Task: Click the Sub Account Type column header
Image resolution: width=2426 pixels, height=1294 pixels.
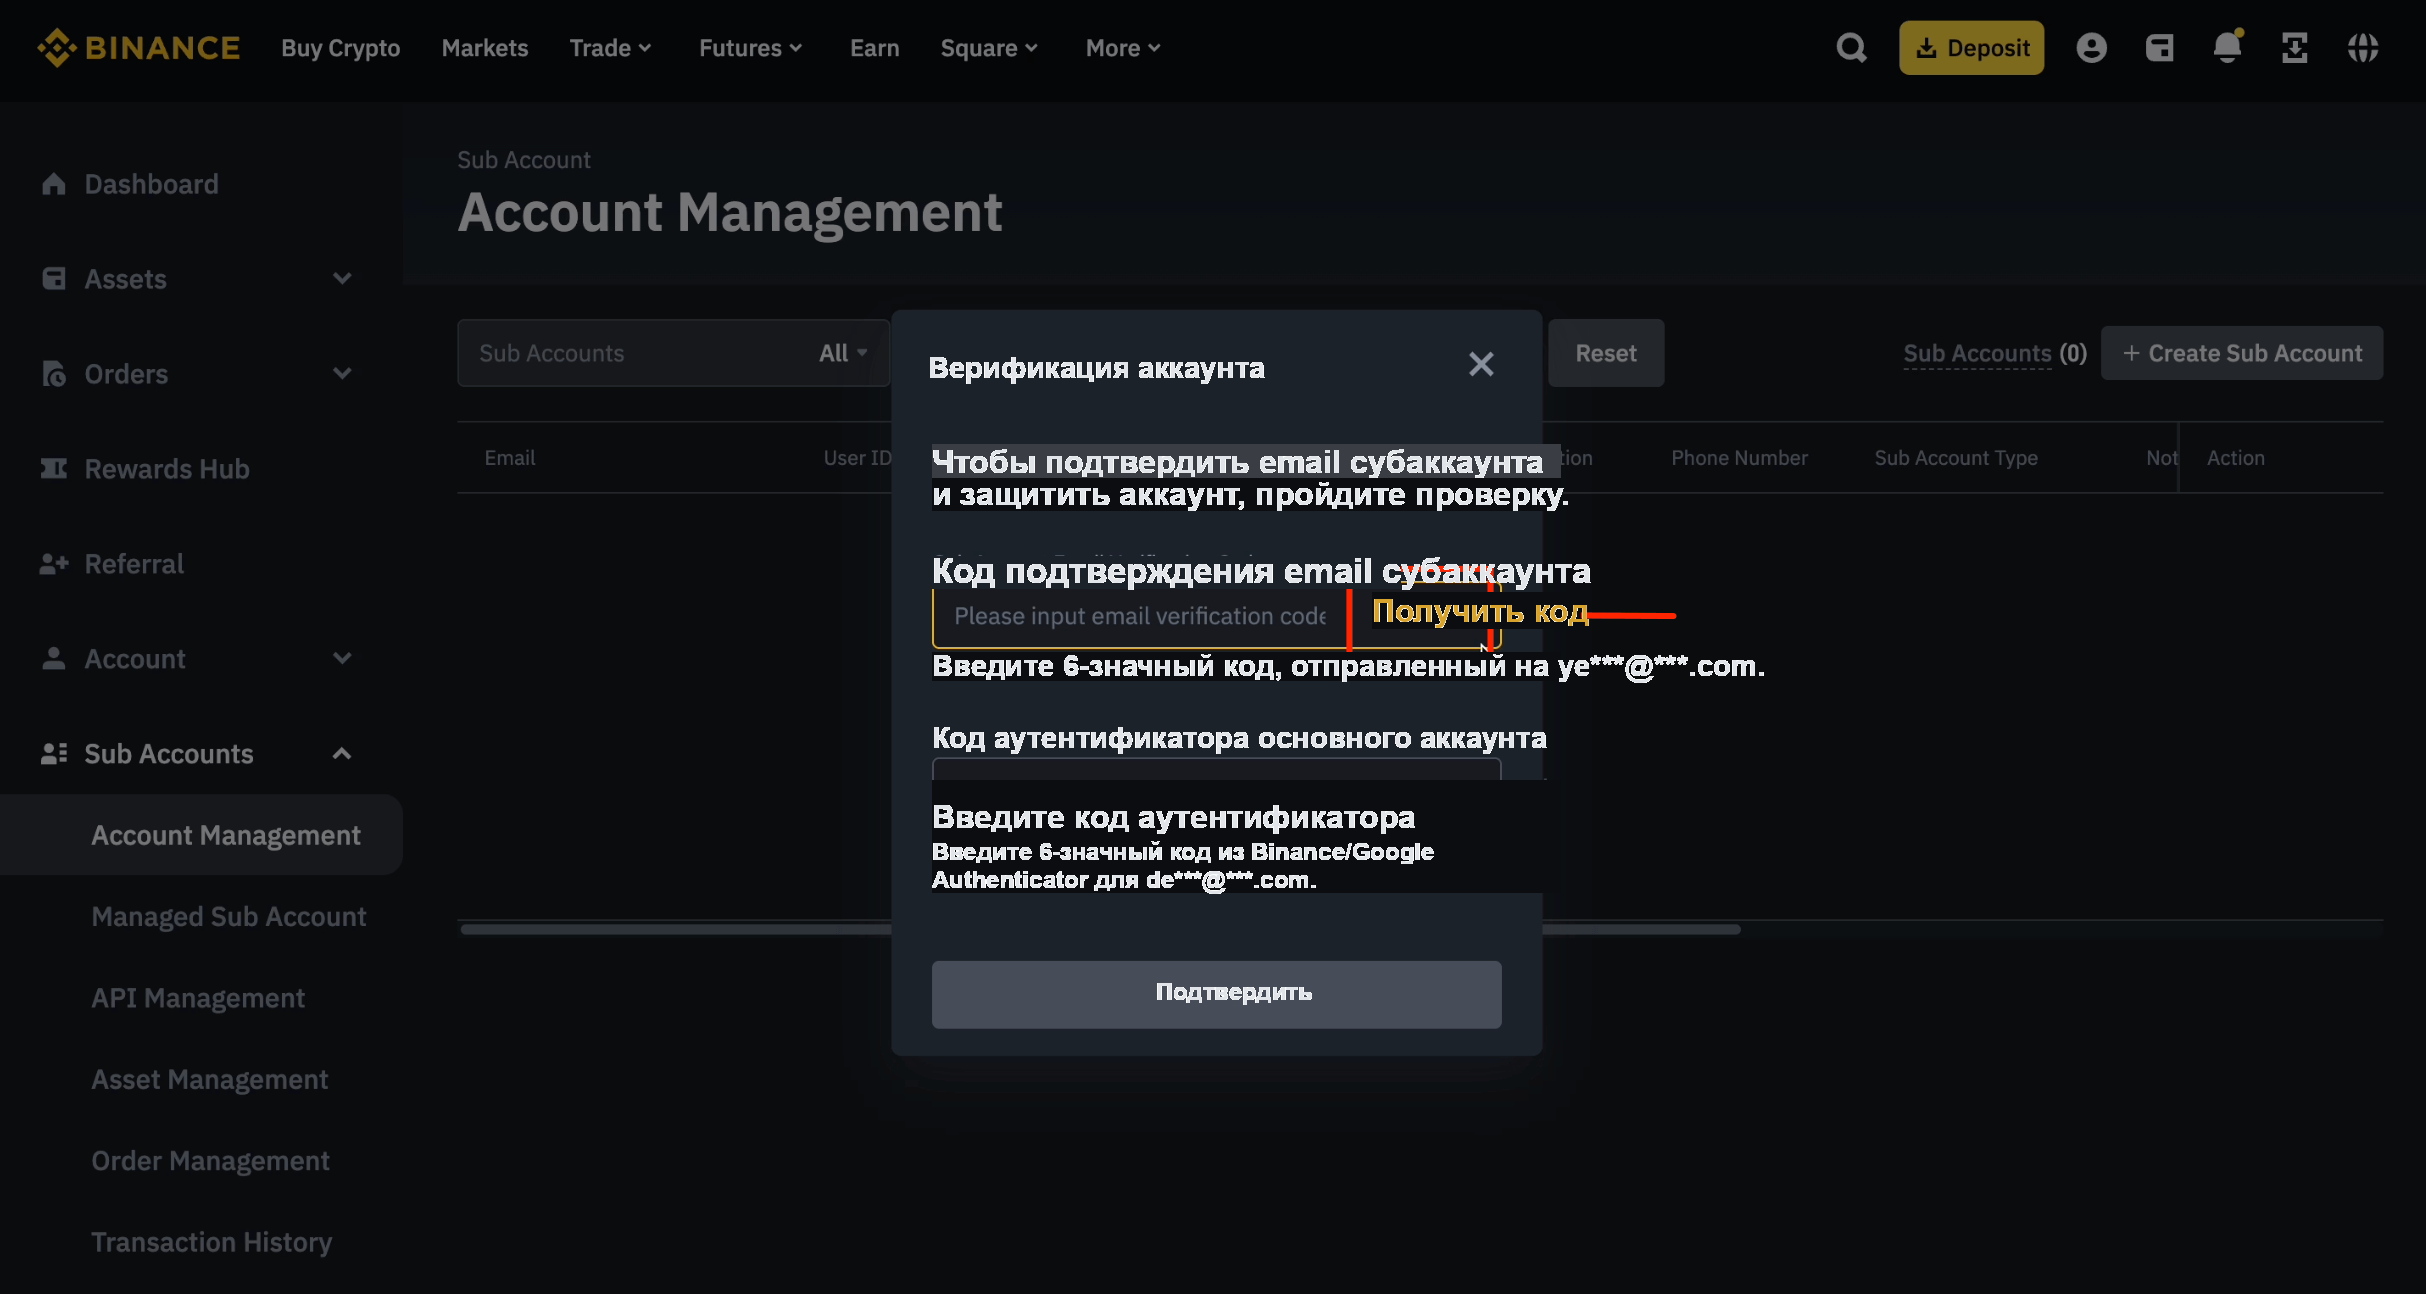Action: coord(1956,458)
